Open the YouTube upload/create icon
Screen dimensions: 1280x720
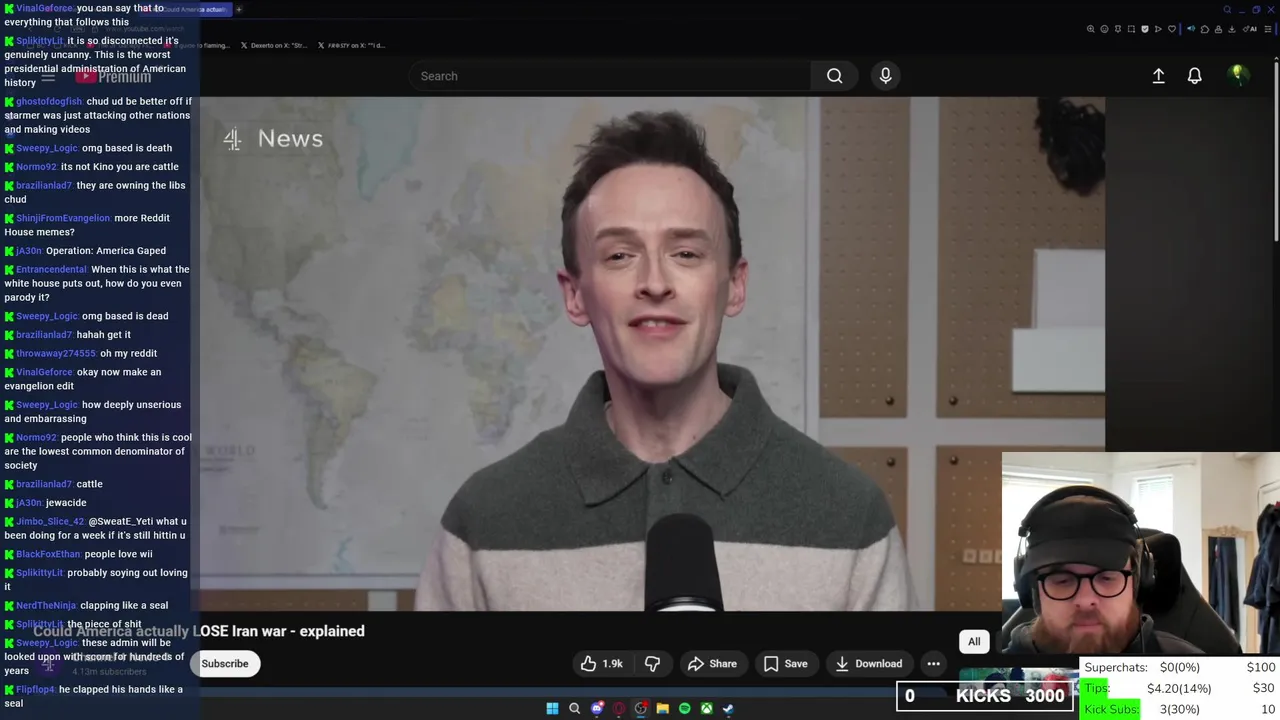coord(1158,76)
